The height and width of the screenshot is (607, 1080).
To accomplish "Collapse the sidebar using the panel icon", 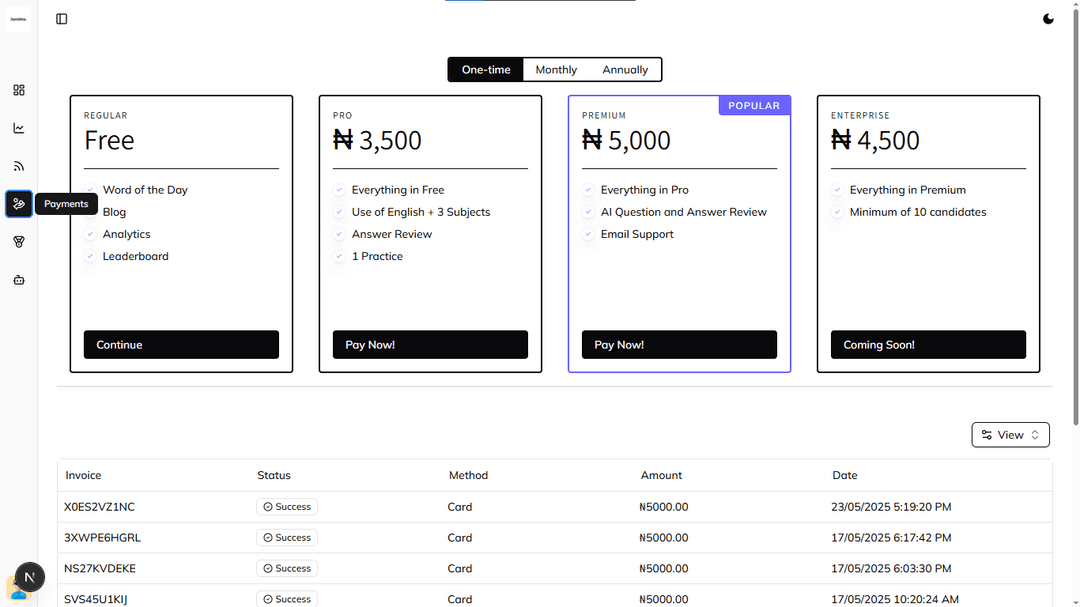I will (x=62, y=18).
